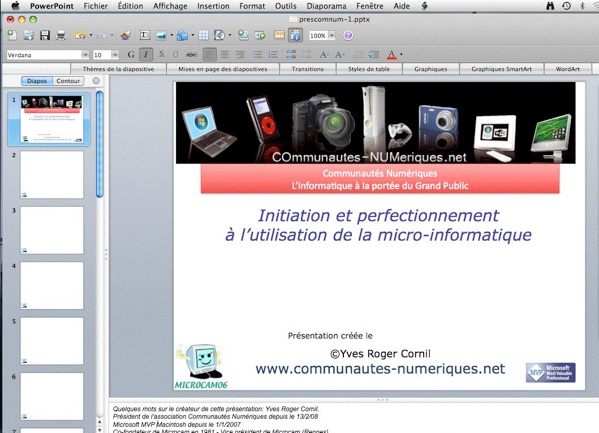Toggle Italic (I) formatting
Viewport: 599px width, 433px height.
tap(146, 55)
